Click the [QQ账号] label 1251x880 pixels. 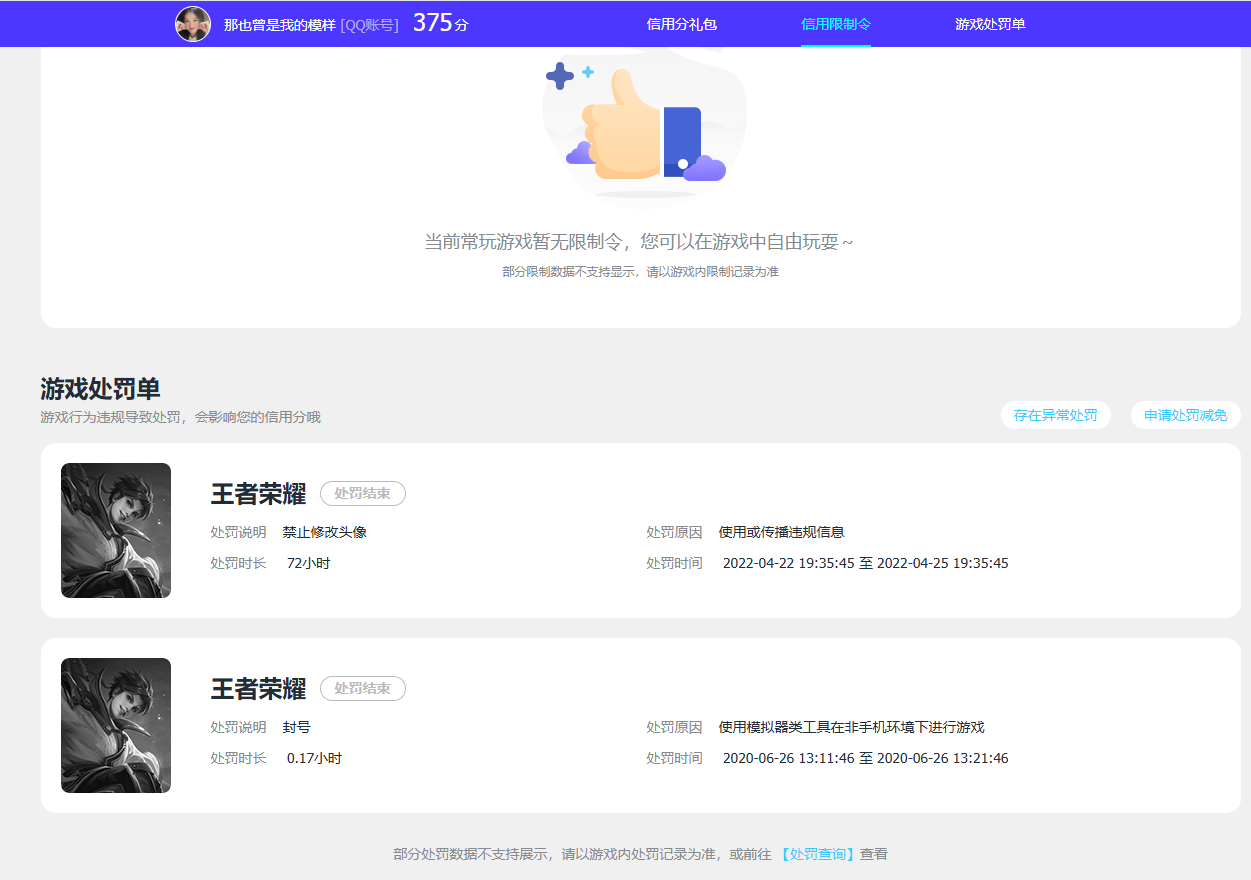(x=369, y=25)
